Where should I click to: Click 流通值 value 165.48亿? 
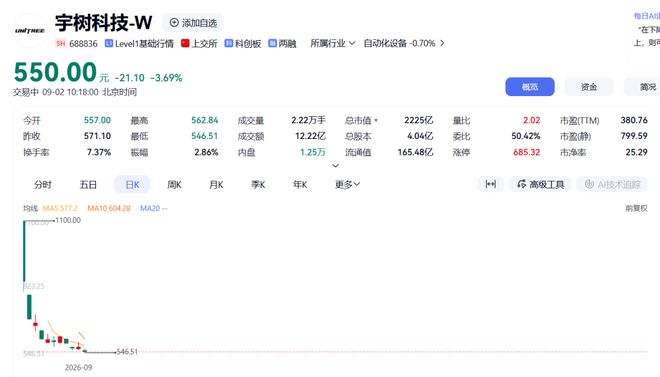point(415,152)
